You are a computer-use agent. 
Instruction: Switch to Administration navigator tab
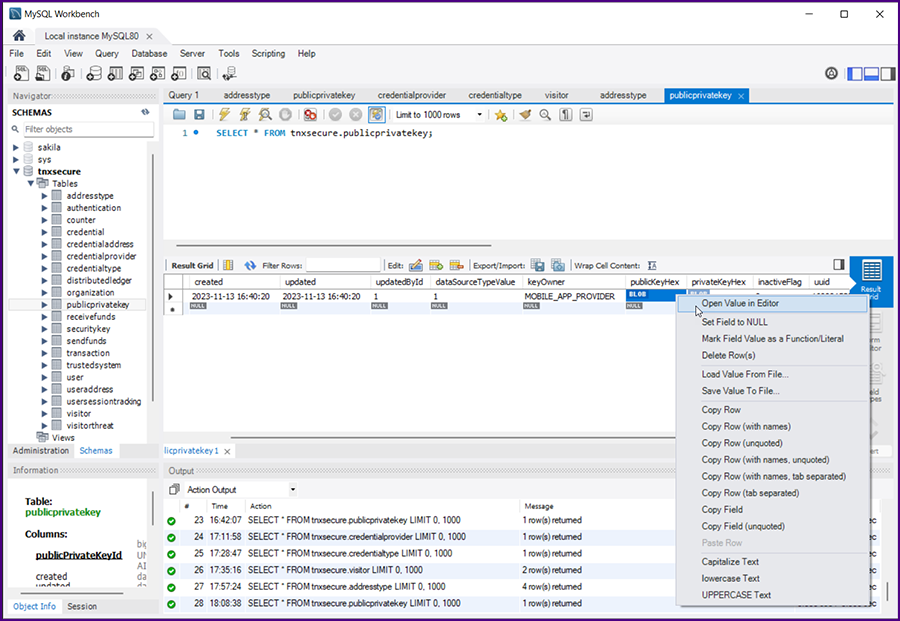point(40,451)
